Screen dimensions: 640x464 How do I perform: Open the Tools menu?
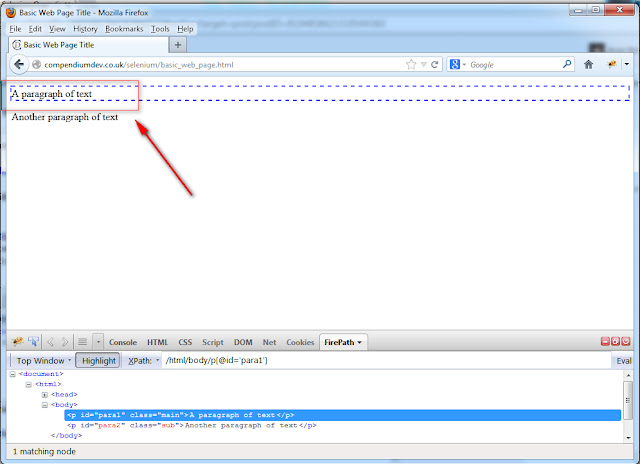(160, 29)
